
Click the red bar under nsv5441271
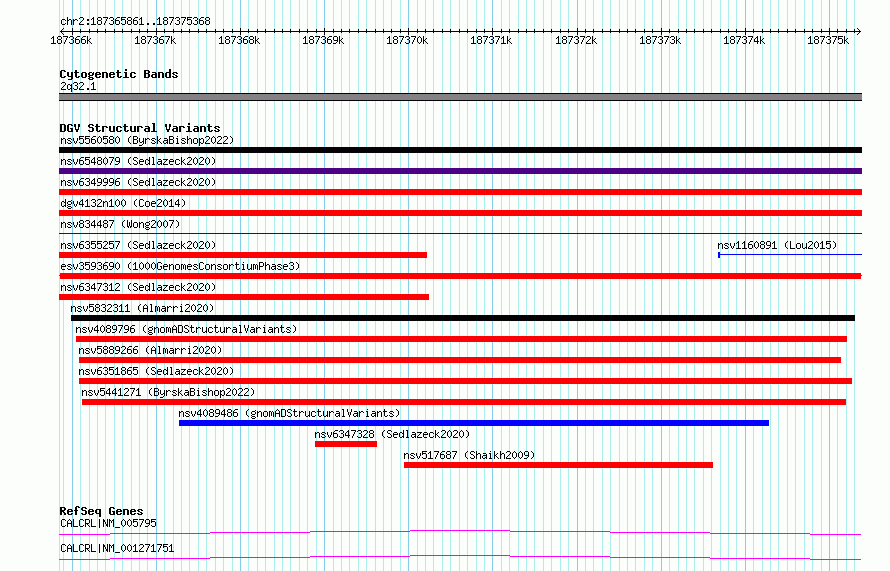[x=464, y=402]
